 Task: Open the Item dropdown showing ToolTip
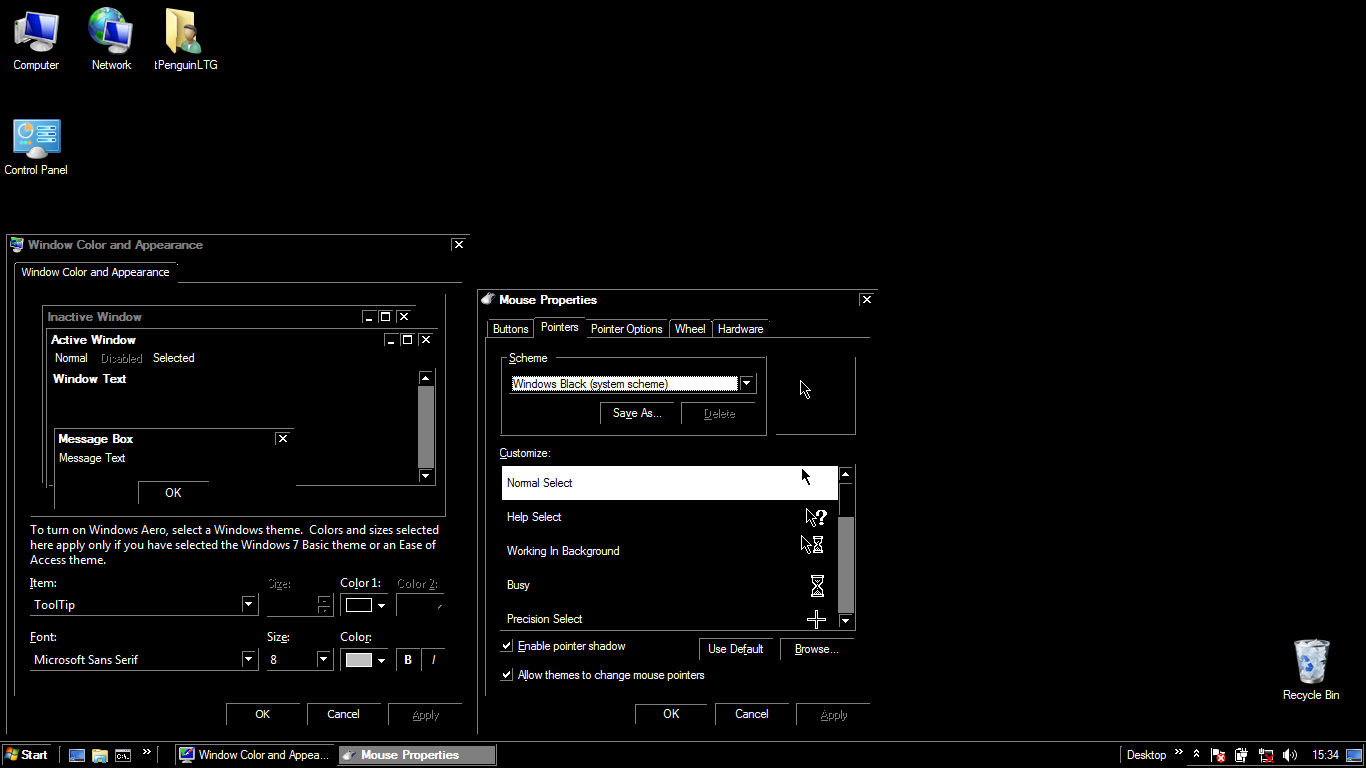tap(249, 604)
